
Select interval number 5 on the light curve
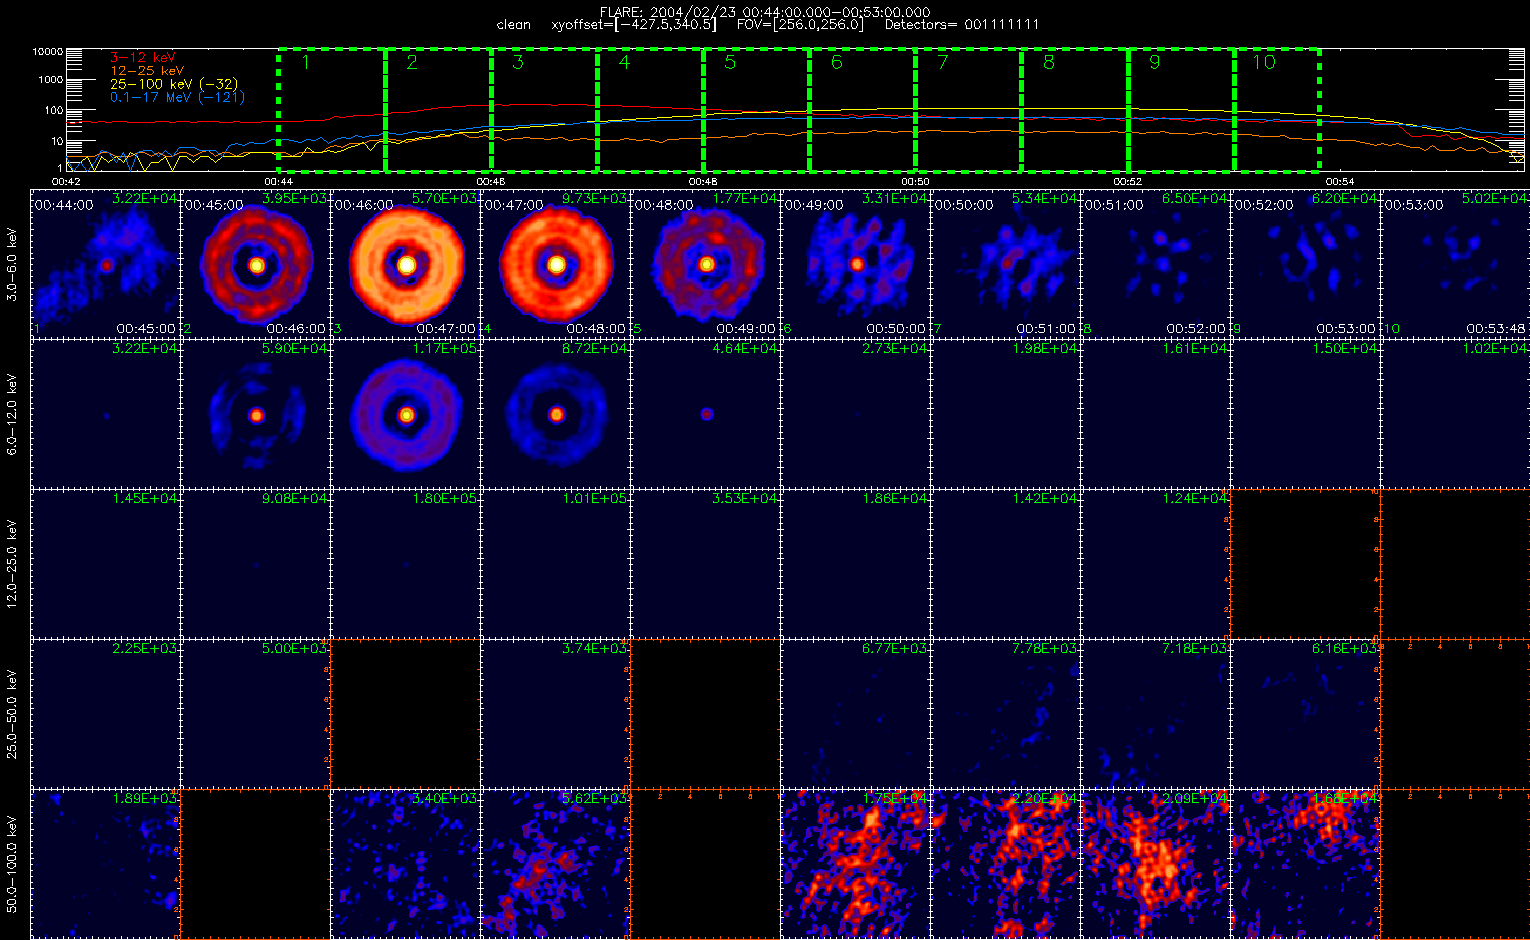tap(730, 62)
